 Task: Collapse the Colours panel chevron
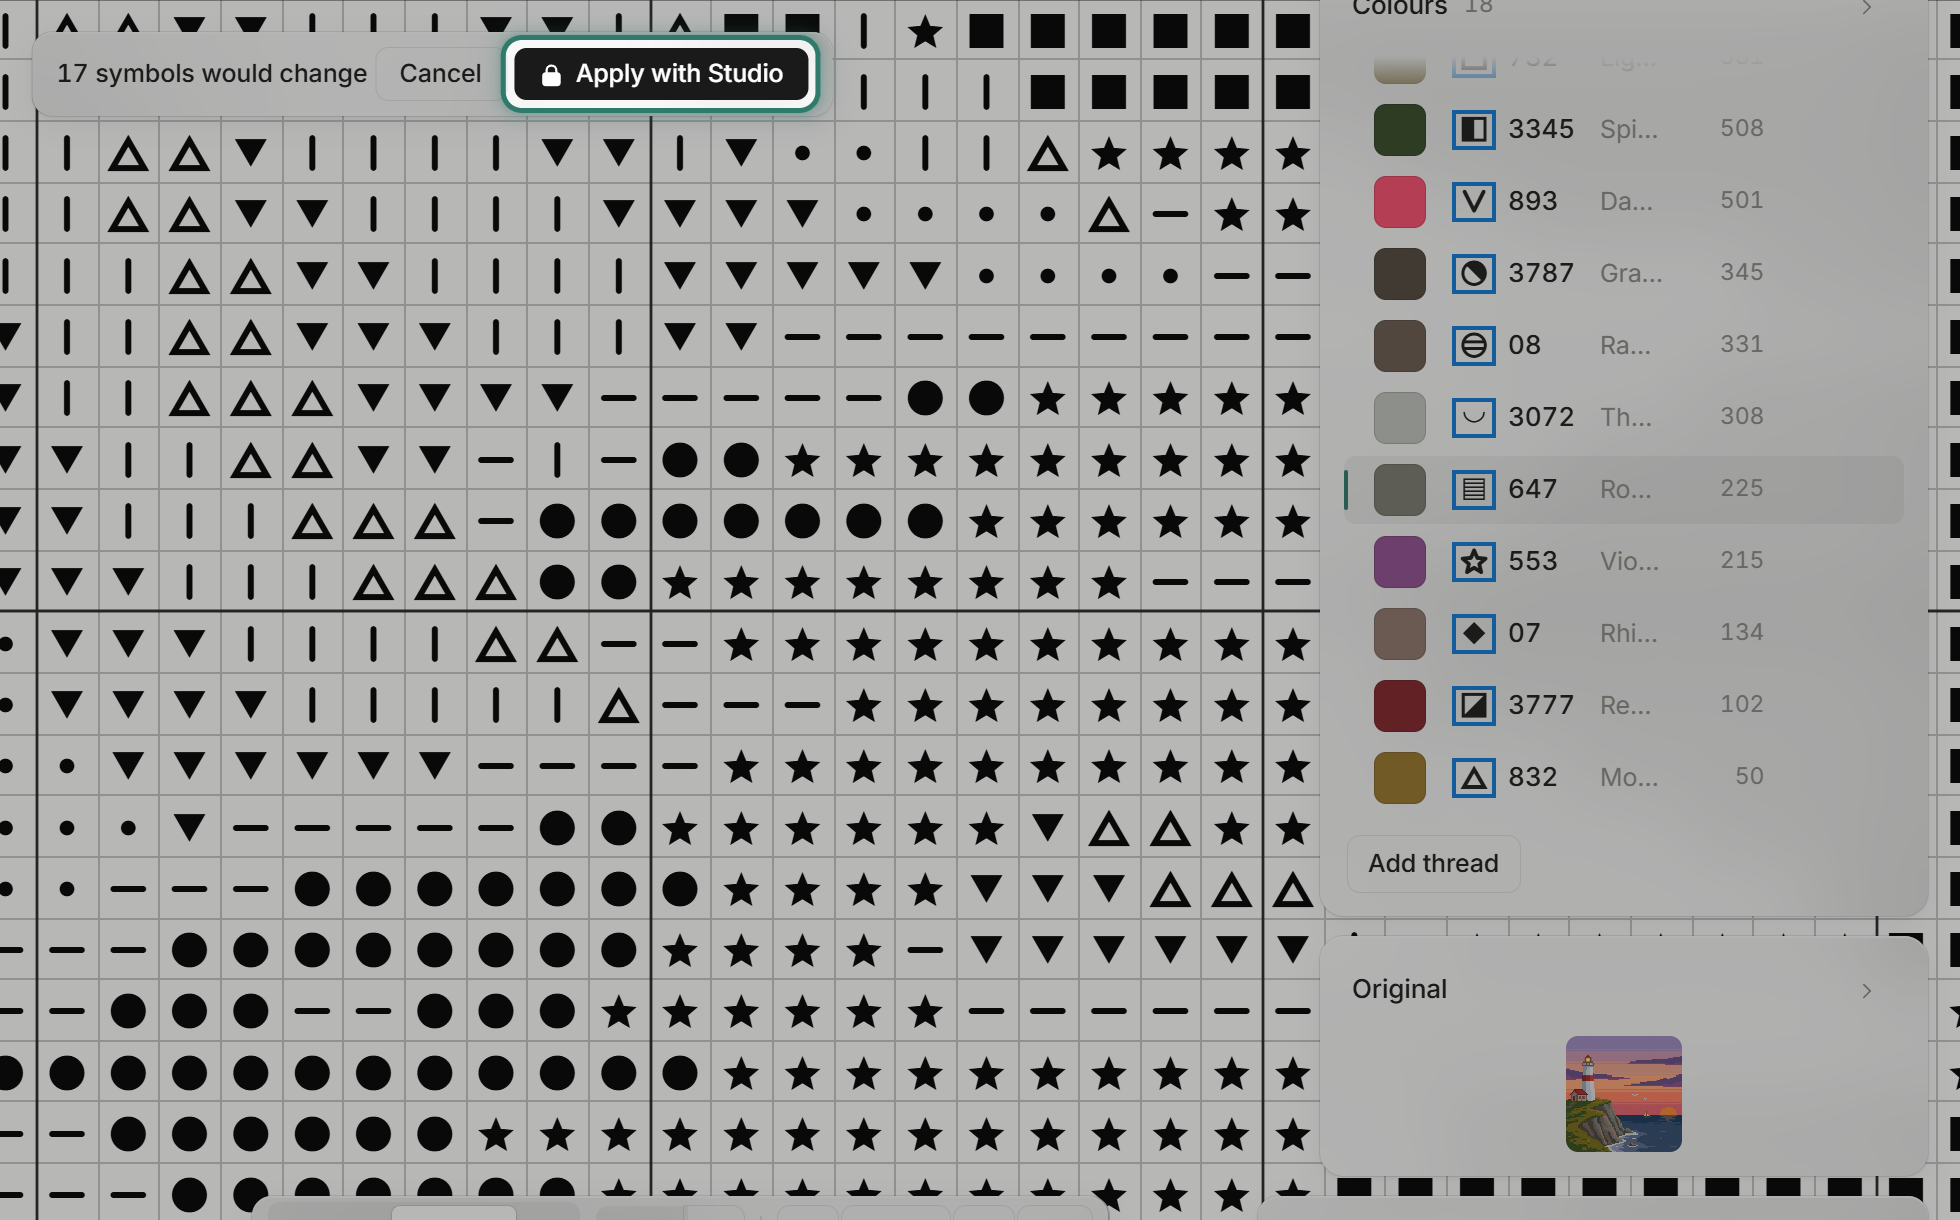1866,8
